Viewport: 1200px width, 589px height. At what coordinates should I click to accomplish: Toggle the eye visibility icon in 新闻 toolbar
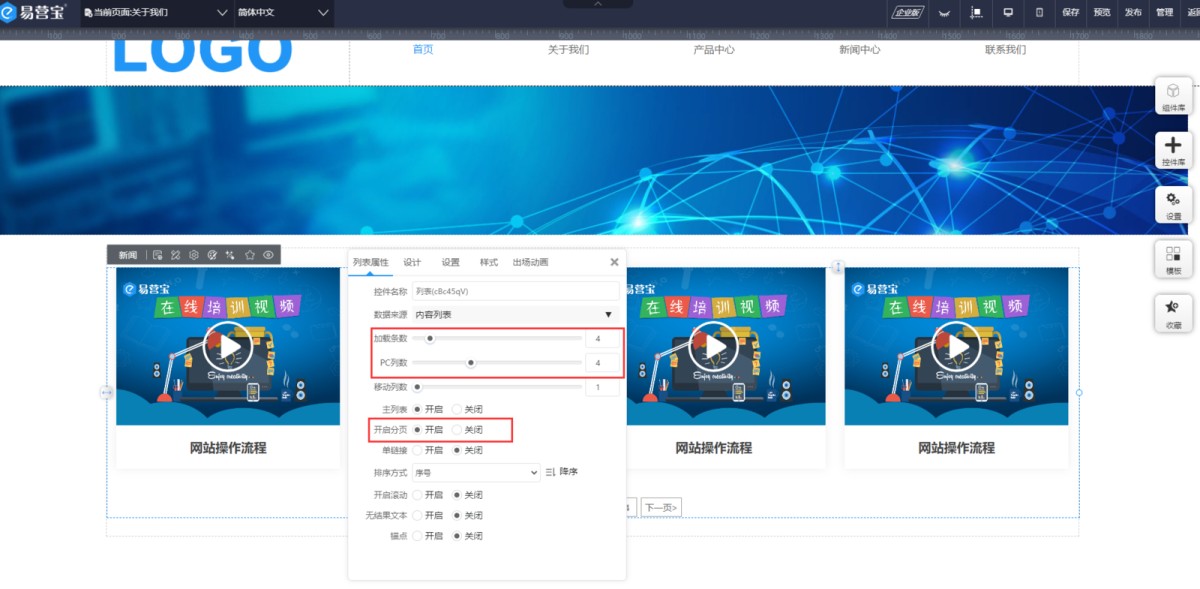coord(268,255)
